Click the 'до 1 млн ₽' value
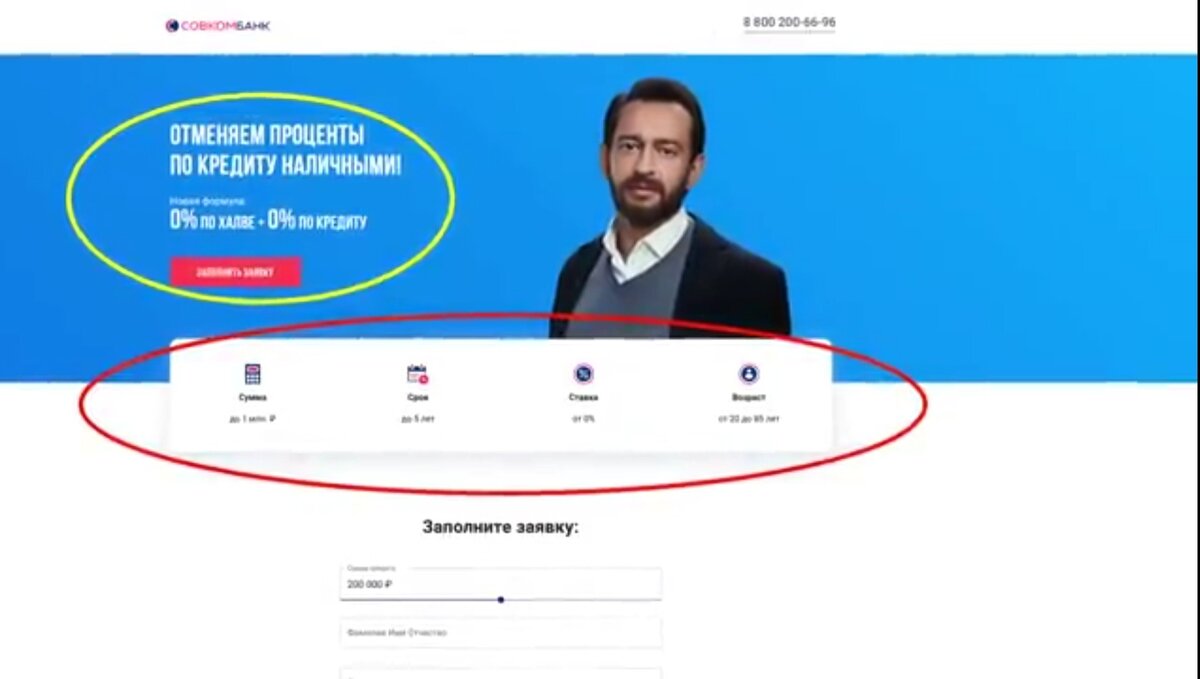Screen dimensions: 1200x679 click(x=252, y=419)
